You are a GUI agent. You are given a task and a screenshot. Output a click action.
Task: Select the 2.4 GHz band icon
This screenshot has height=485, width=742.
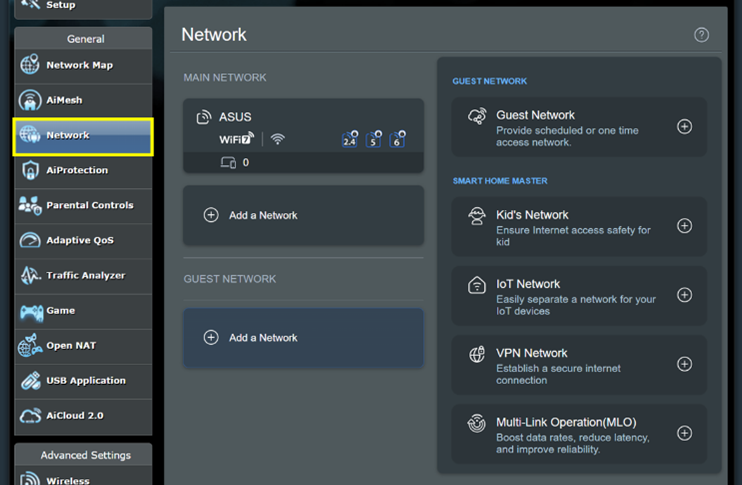point(349,140)
